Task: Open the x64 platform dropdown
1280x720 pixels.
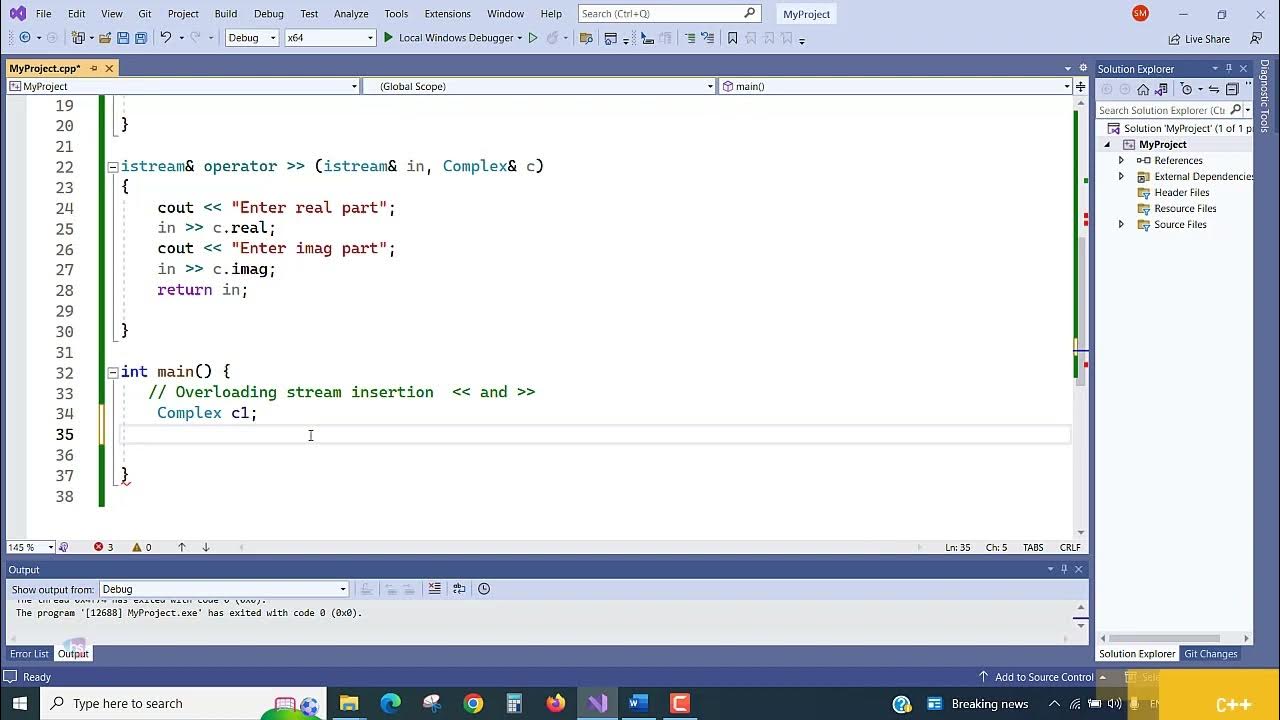Action: pos(329,38)
